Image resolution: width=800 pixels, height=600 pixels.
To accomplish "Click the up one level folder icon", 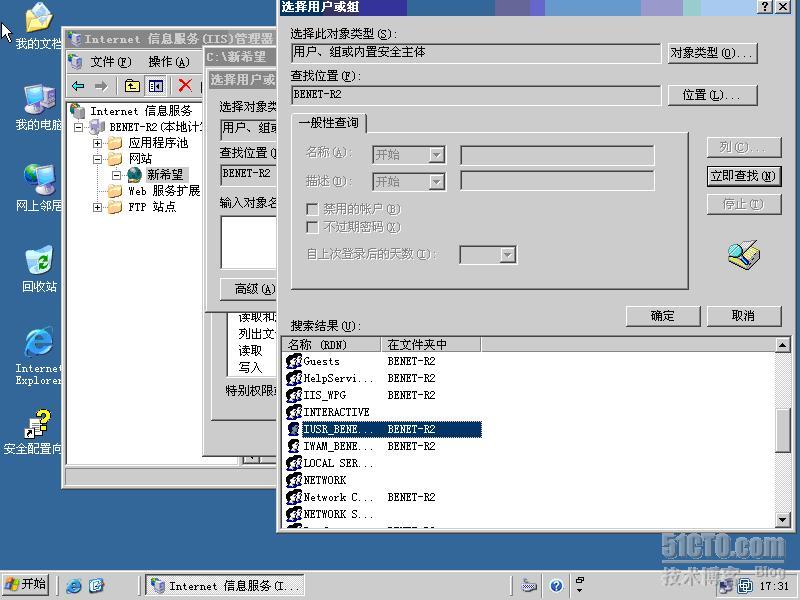I will (x=132, y=86).
